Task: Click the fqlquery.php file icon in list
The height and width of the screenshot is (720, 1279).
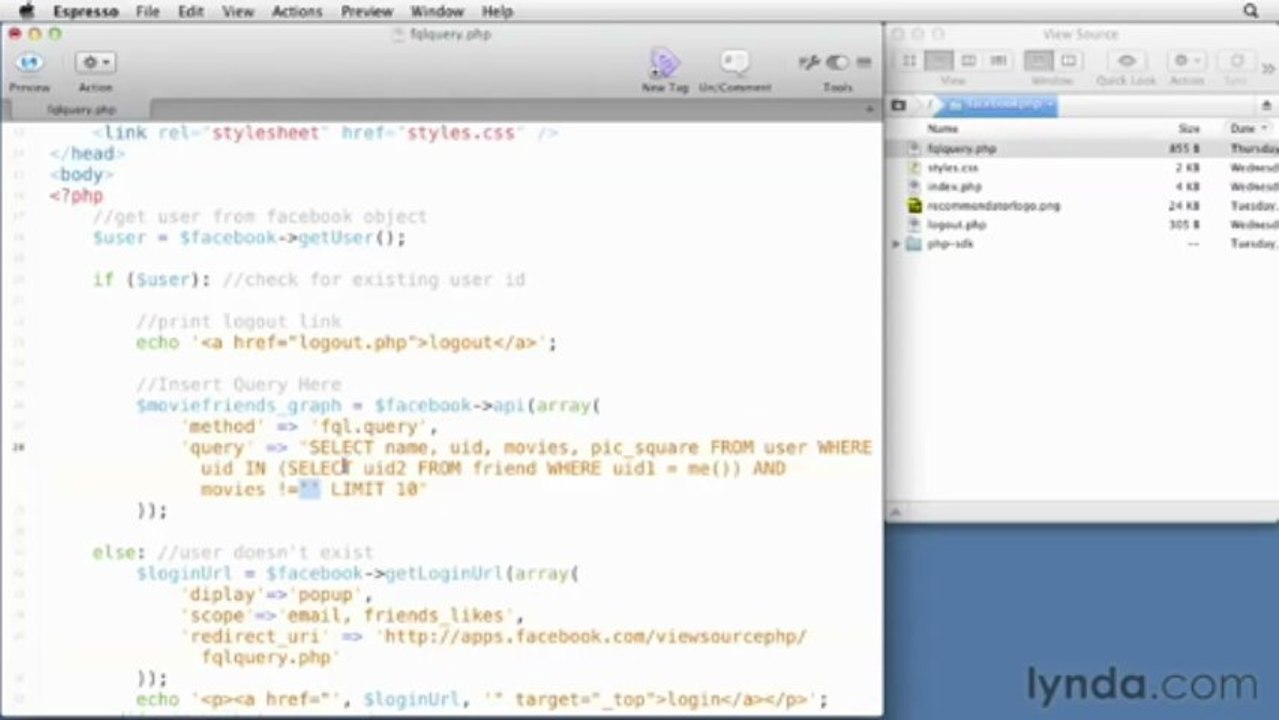Action: click(x=913, y=148)
